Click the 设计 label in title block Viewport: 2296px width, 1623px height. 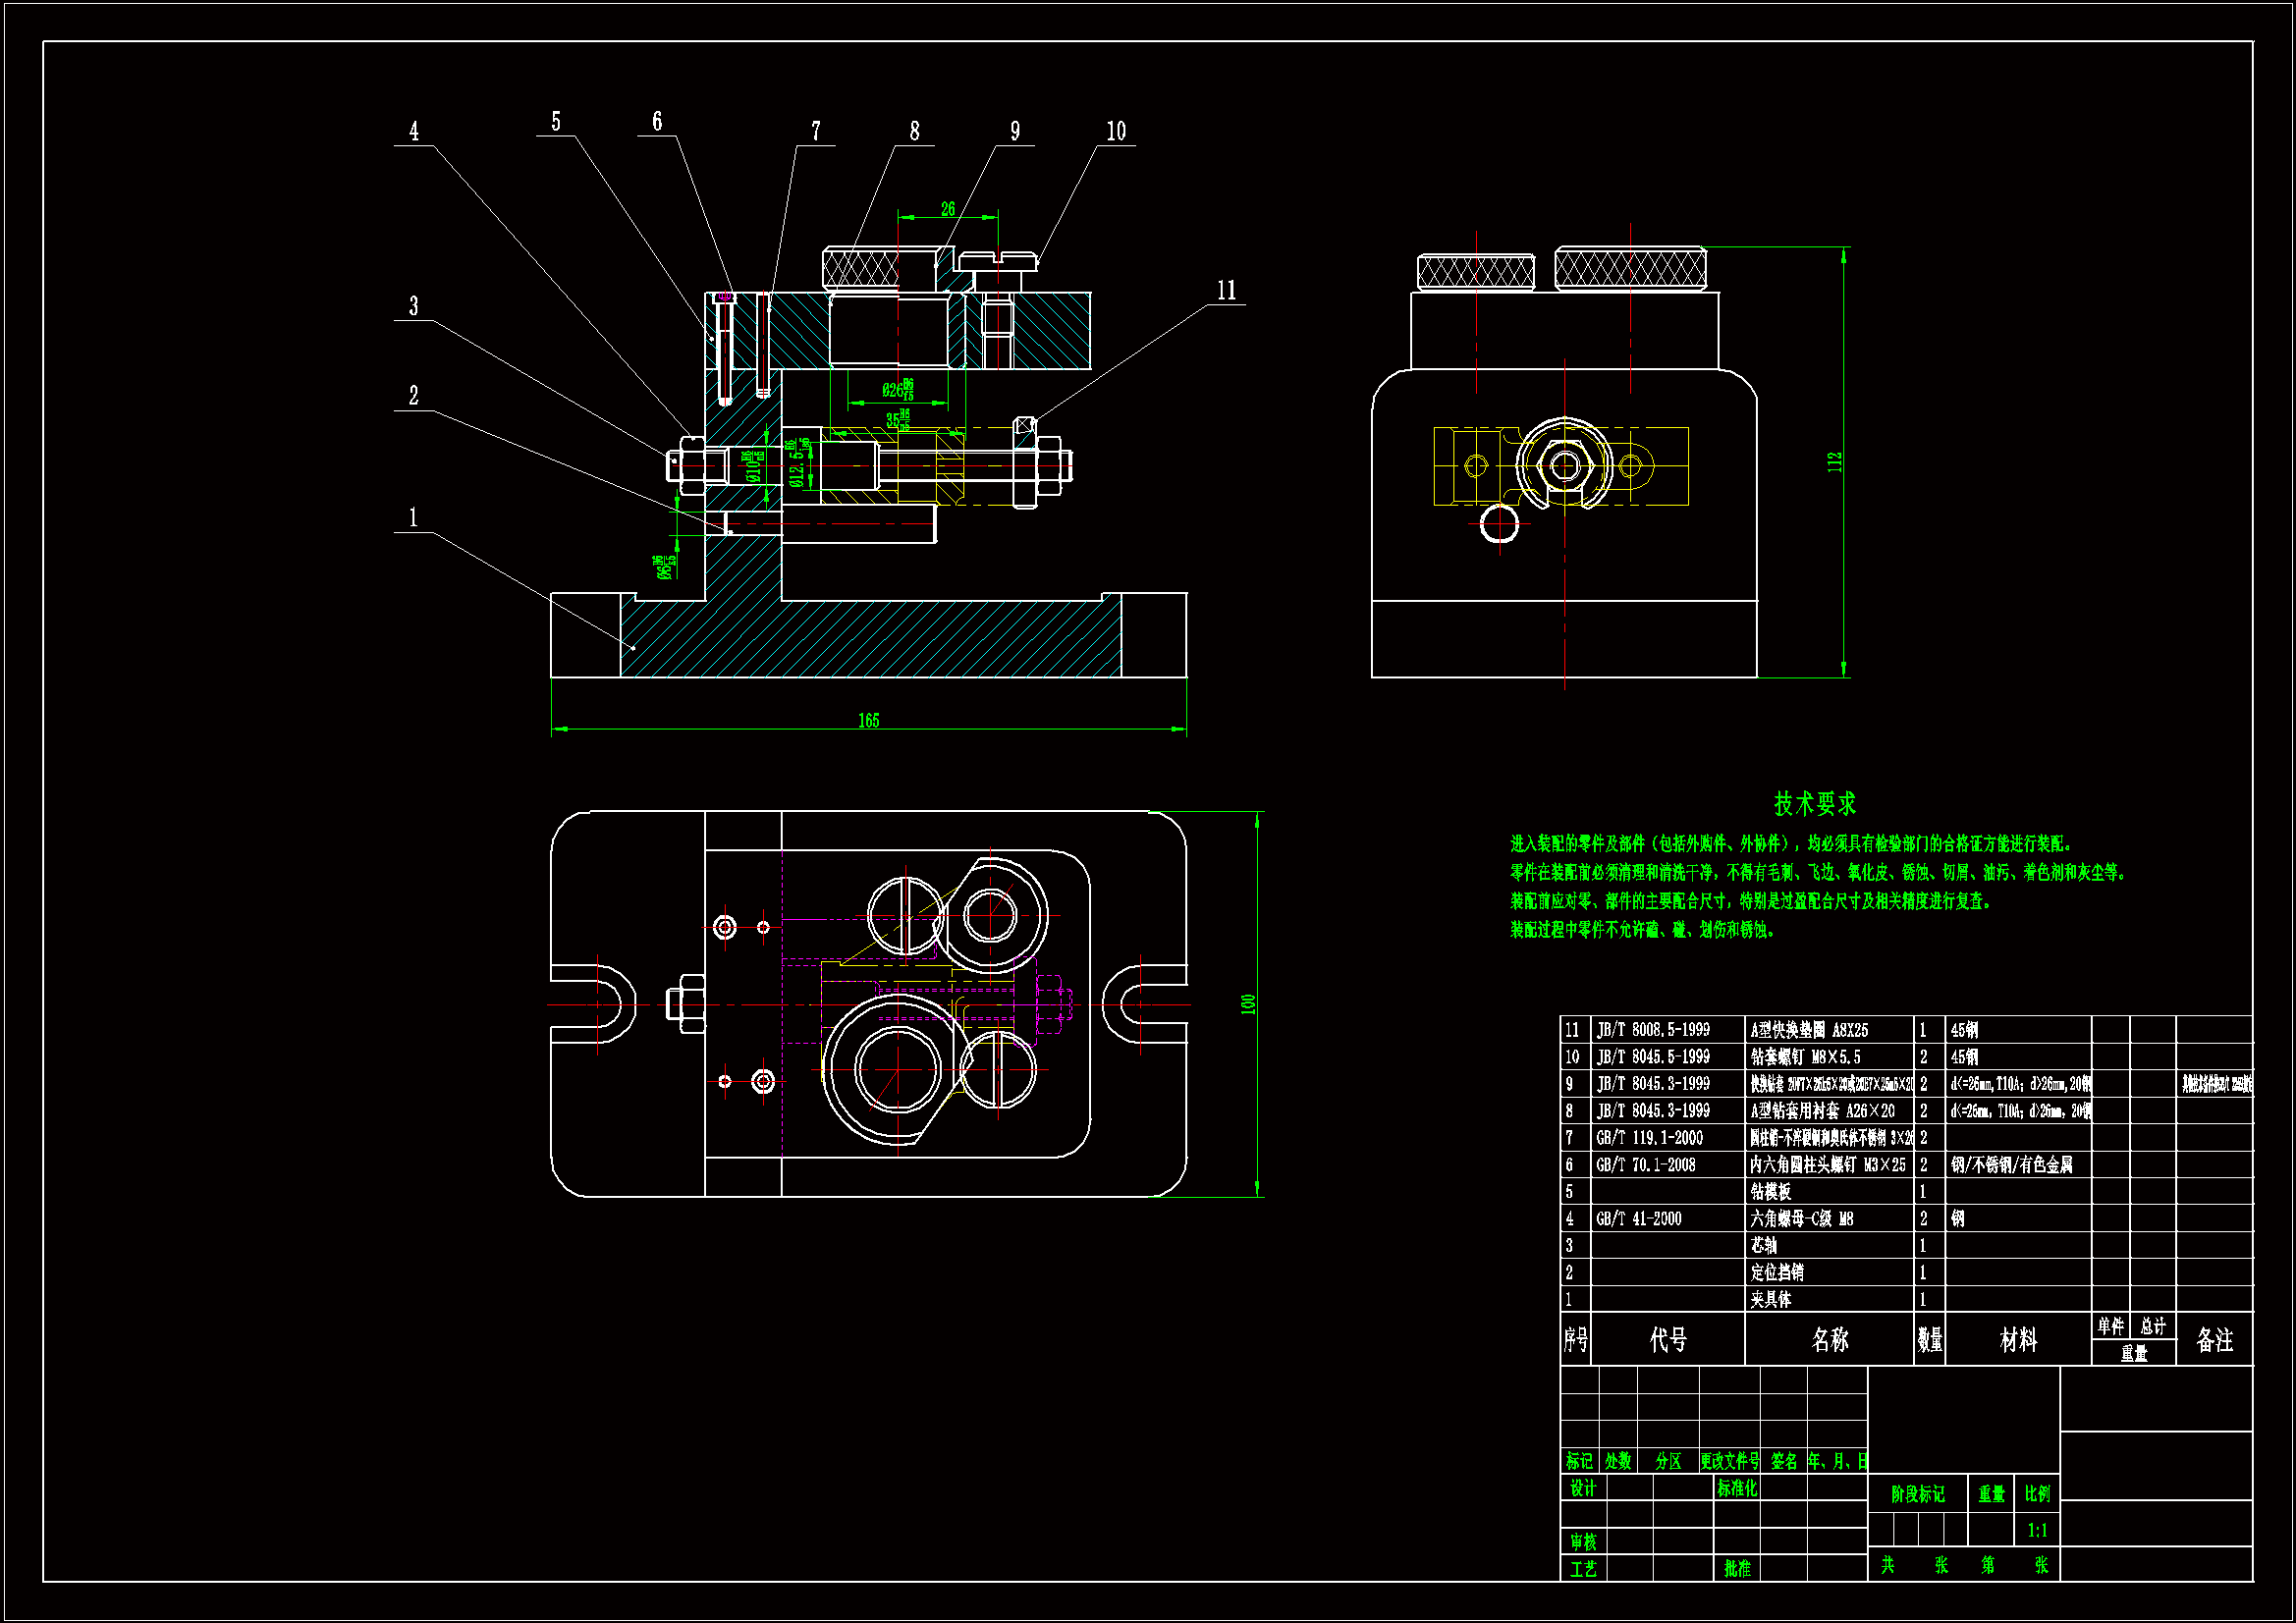(x=1583, y=1488)
